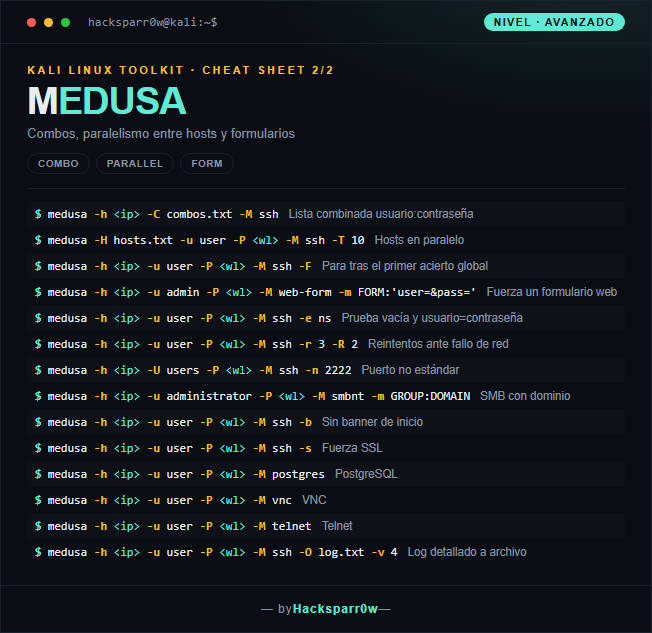This screenshot has width=652, height=633.
Task: Click 'Log detallado a archivo' description
Action: coord(467,552)
